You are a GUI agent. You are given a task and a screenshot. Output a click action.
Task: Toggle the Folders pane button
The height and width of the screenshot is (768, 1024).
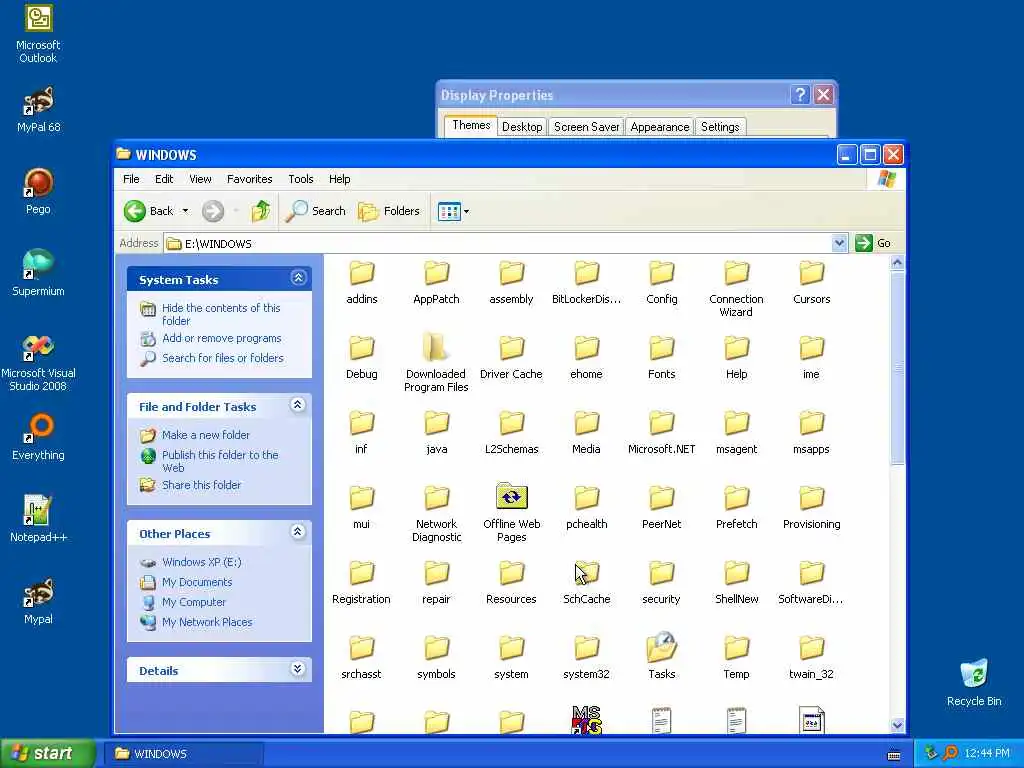click(x=389, y=211)
